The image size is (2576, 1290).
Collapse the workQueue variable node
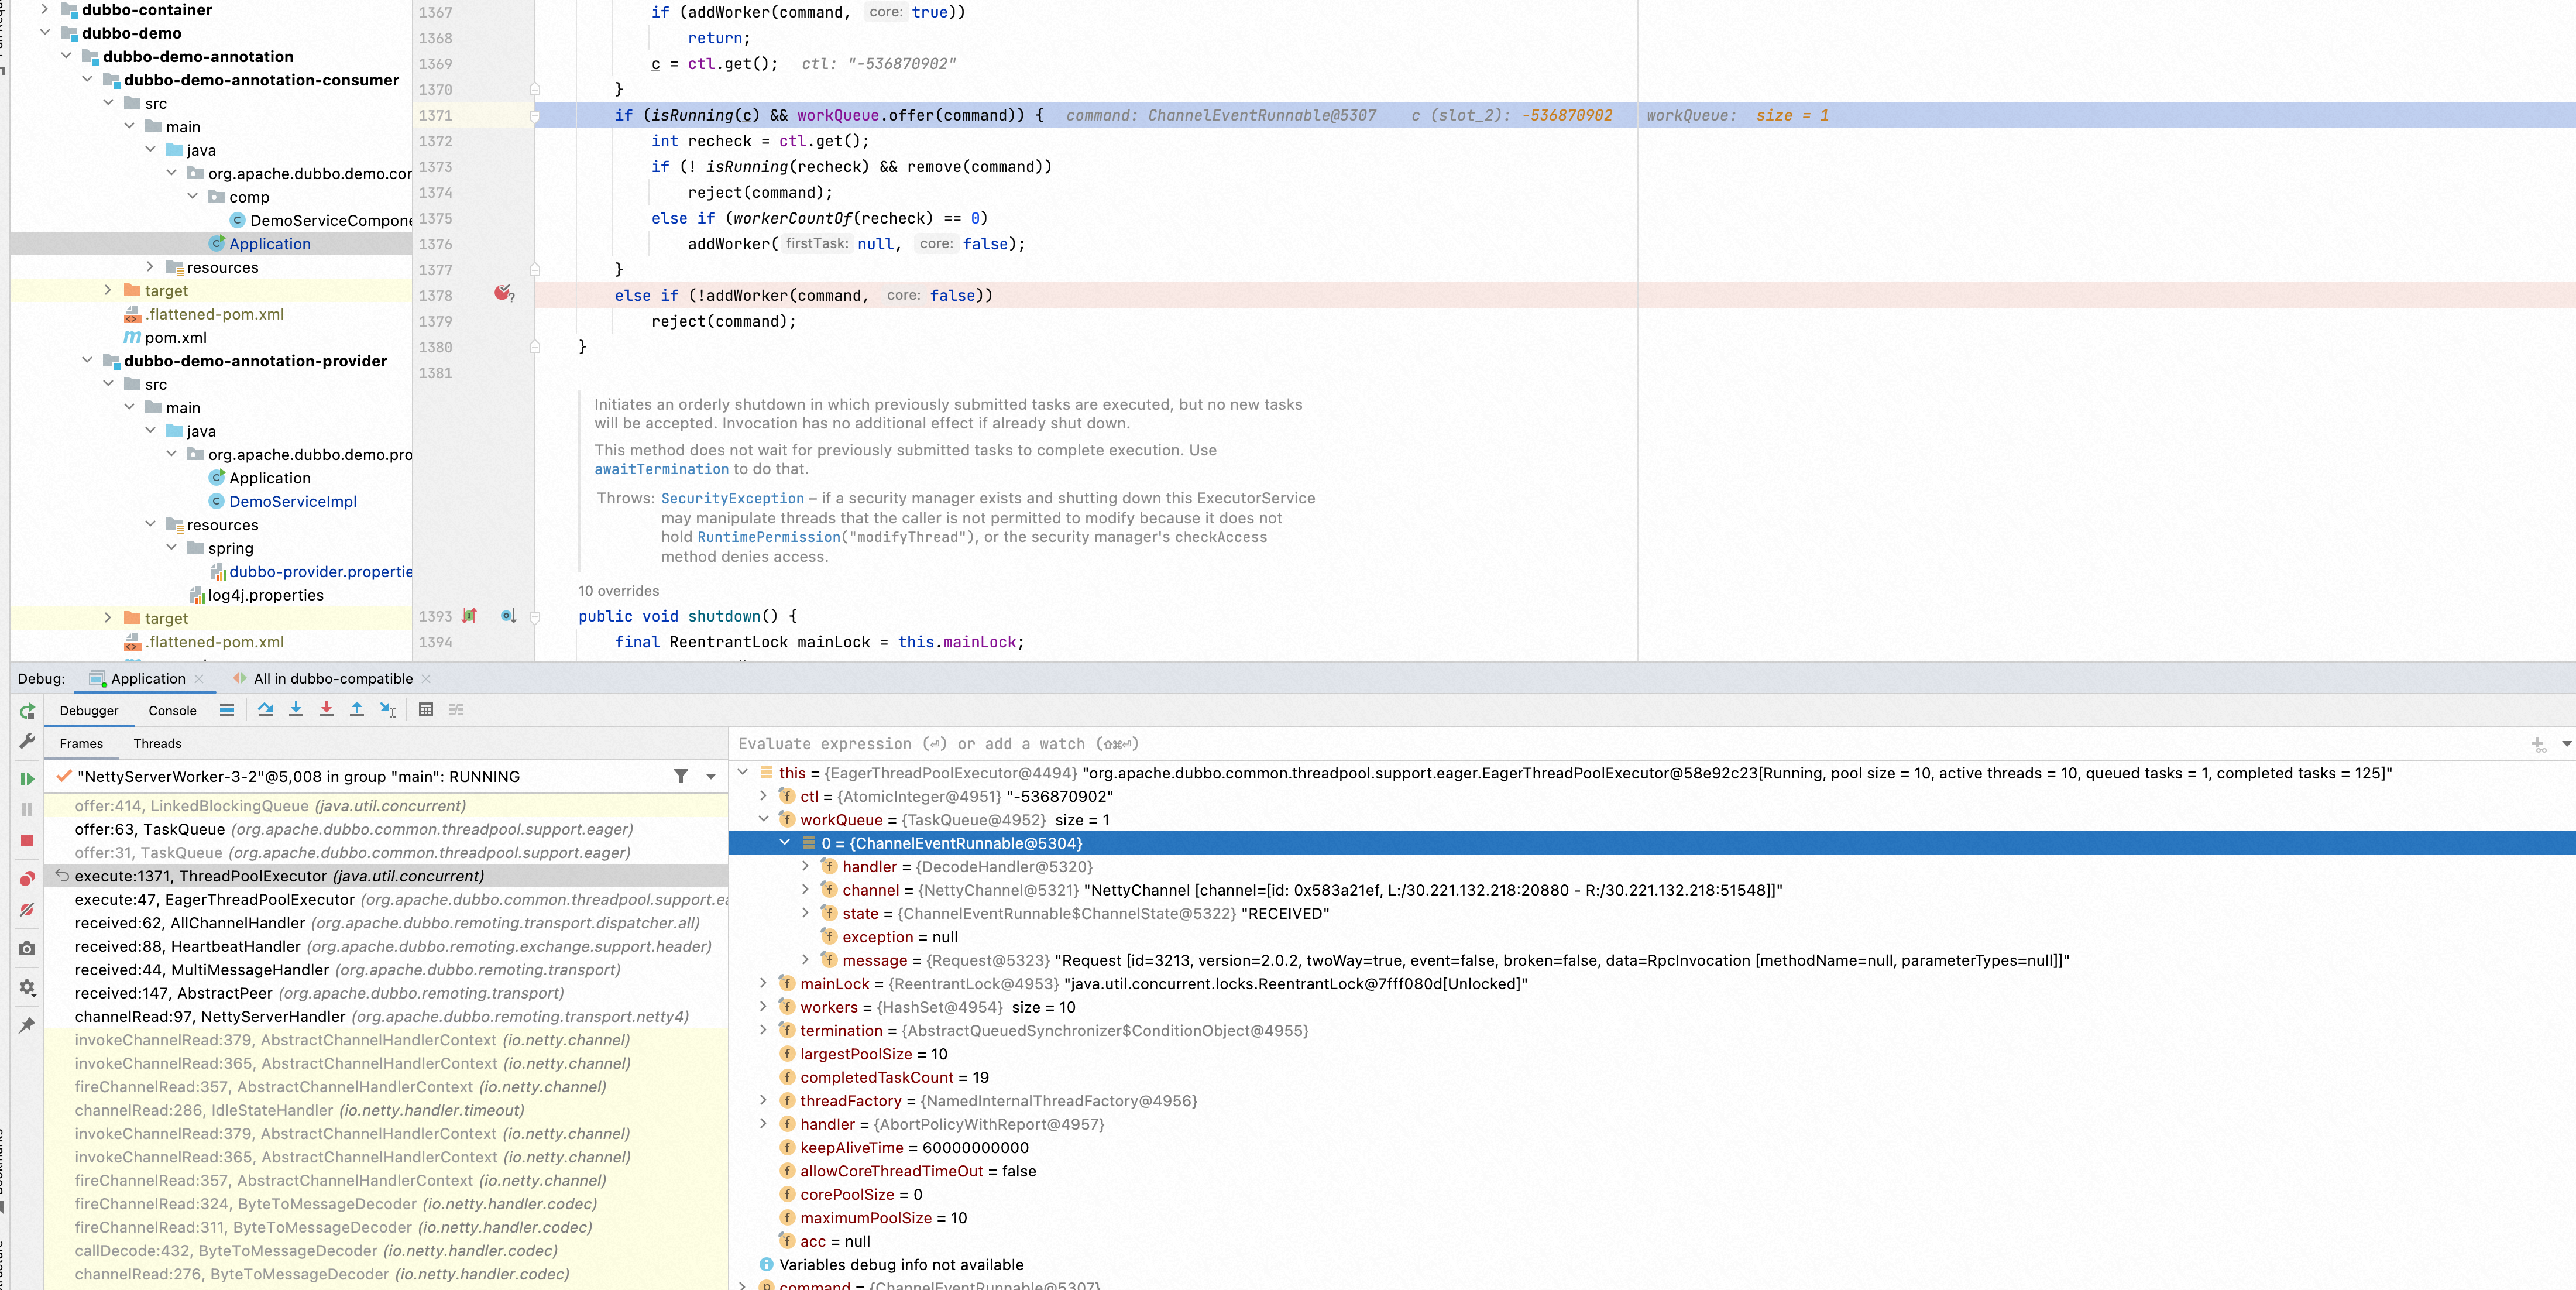(x=764, y=819)
